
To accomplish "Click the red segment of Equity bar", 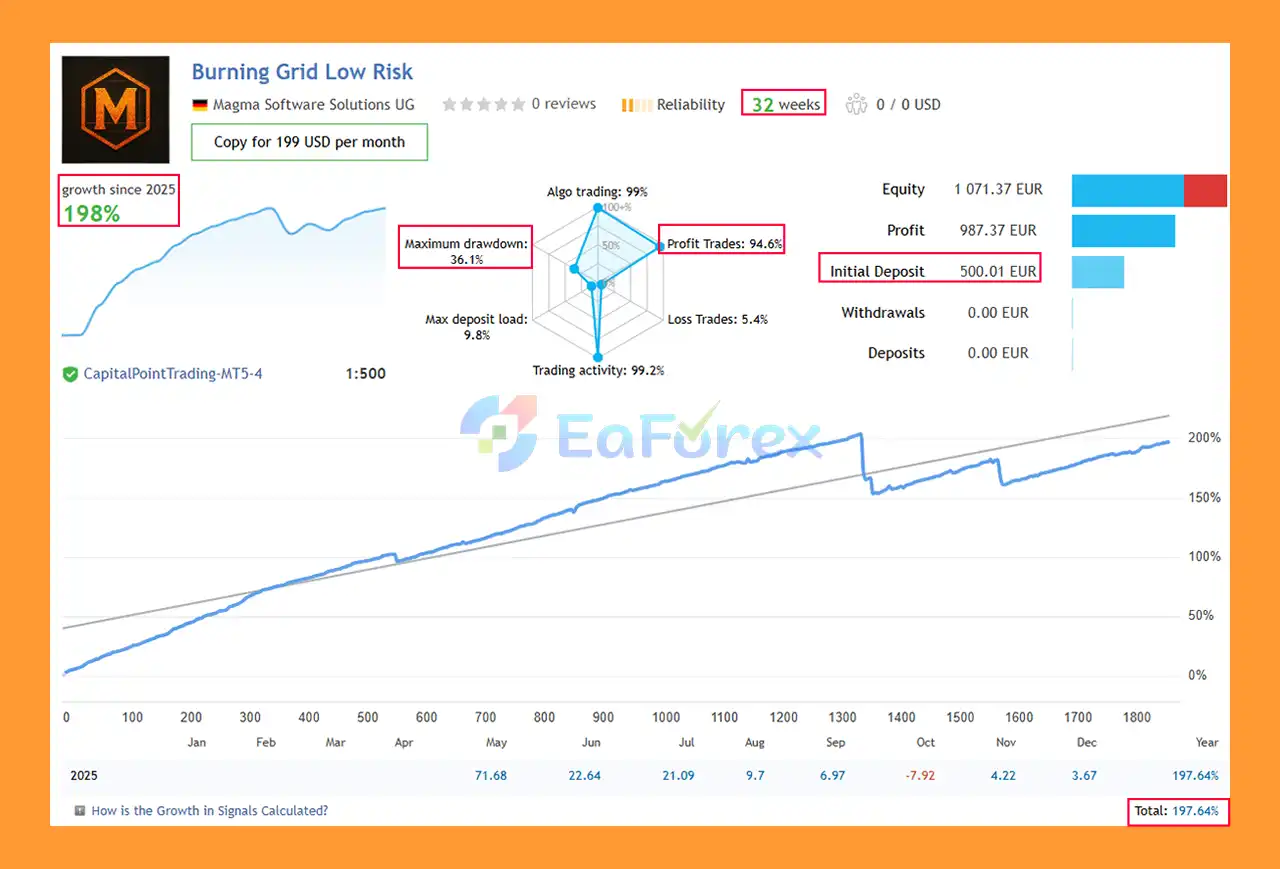I will pyautogui.click(x=1204, y=190).
